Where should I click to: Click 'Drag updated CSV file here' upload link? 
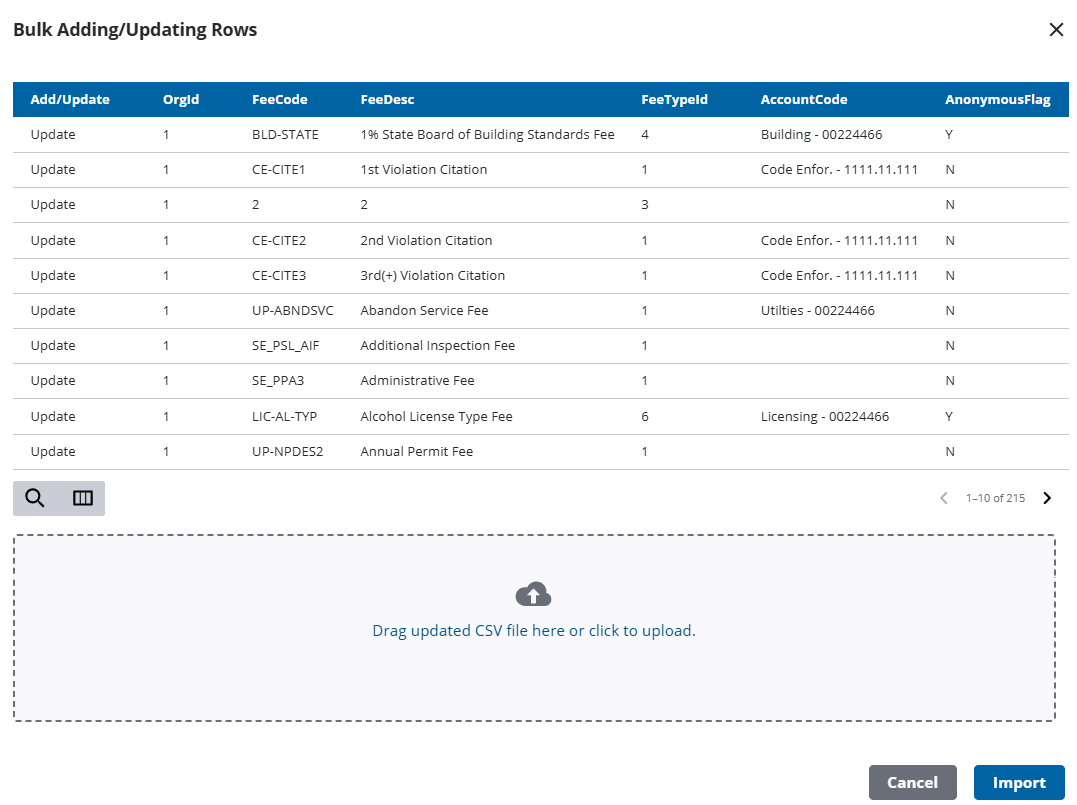[533, 631]
